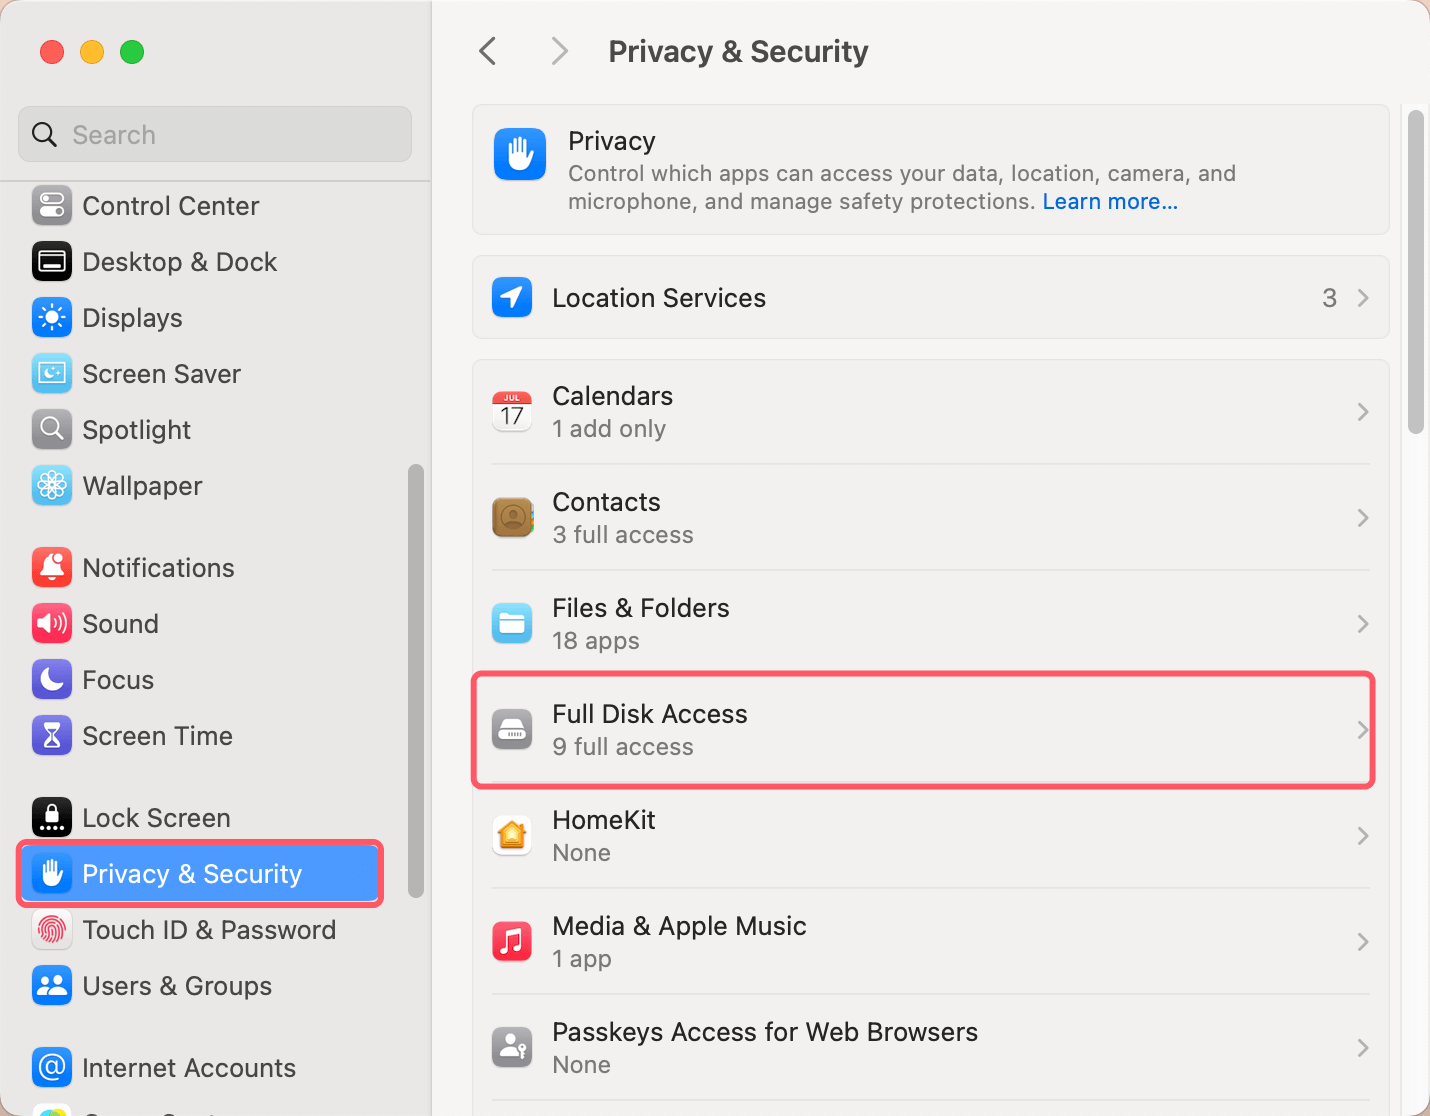Click inside the Search field
Viewport: 1430px width, 1116px height.
214,134
